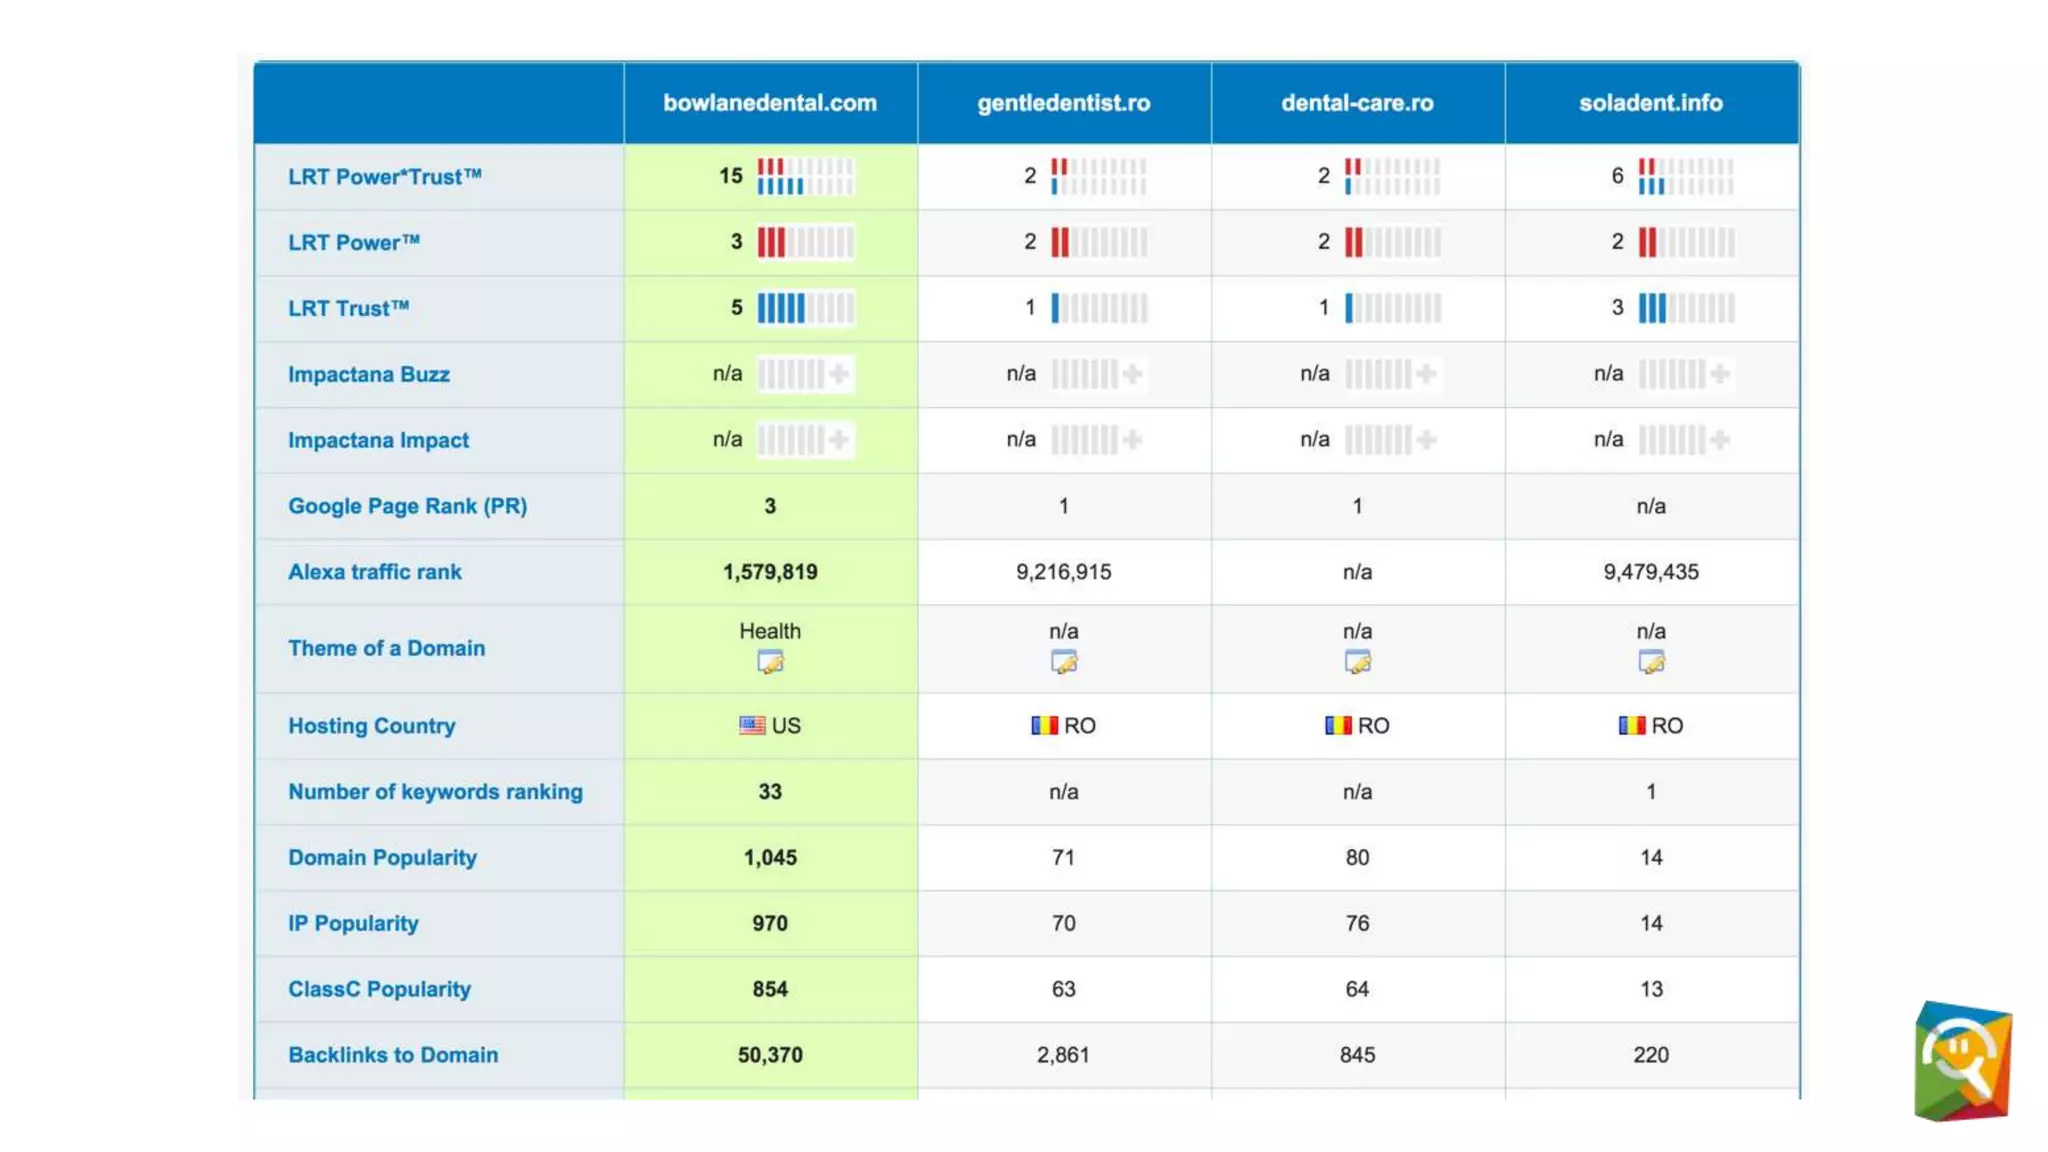Viewport: 2048px width, 1152px height.
Task: Click the Google Page Rank (PR) label
Action: click(x=407, y=506)
